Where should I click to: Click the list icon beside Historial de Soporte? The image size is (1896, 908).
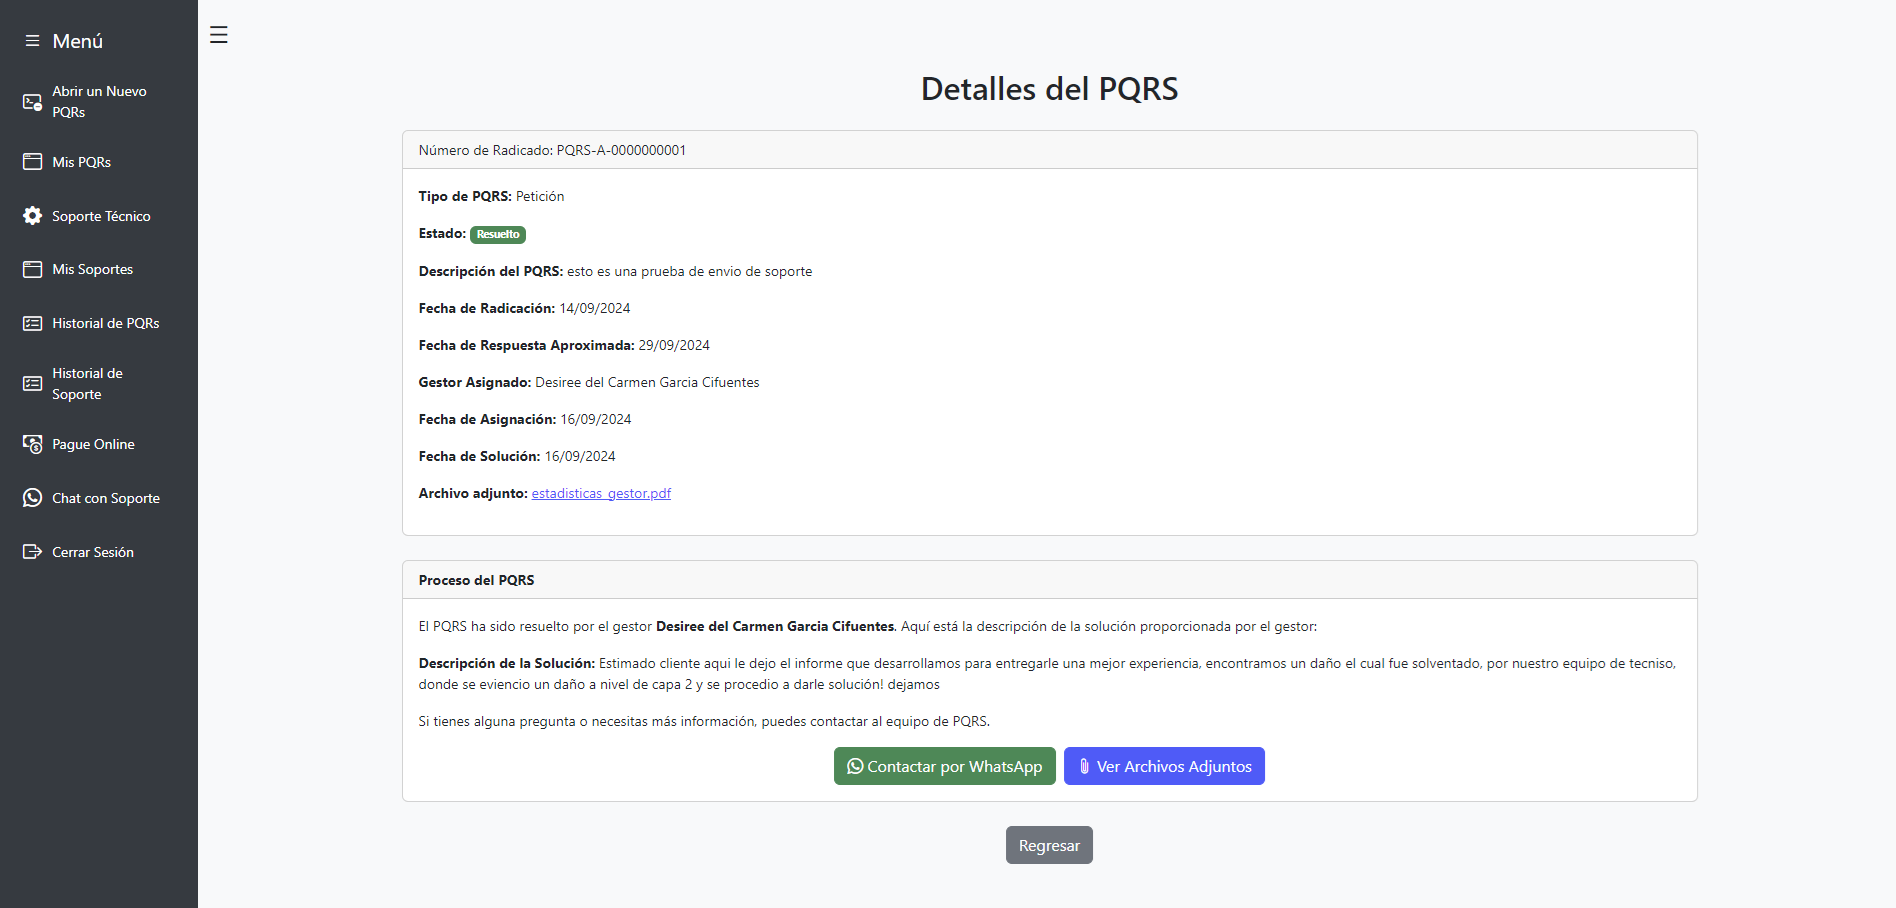(x=32, y=384)
